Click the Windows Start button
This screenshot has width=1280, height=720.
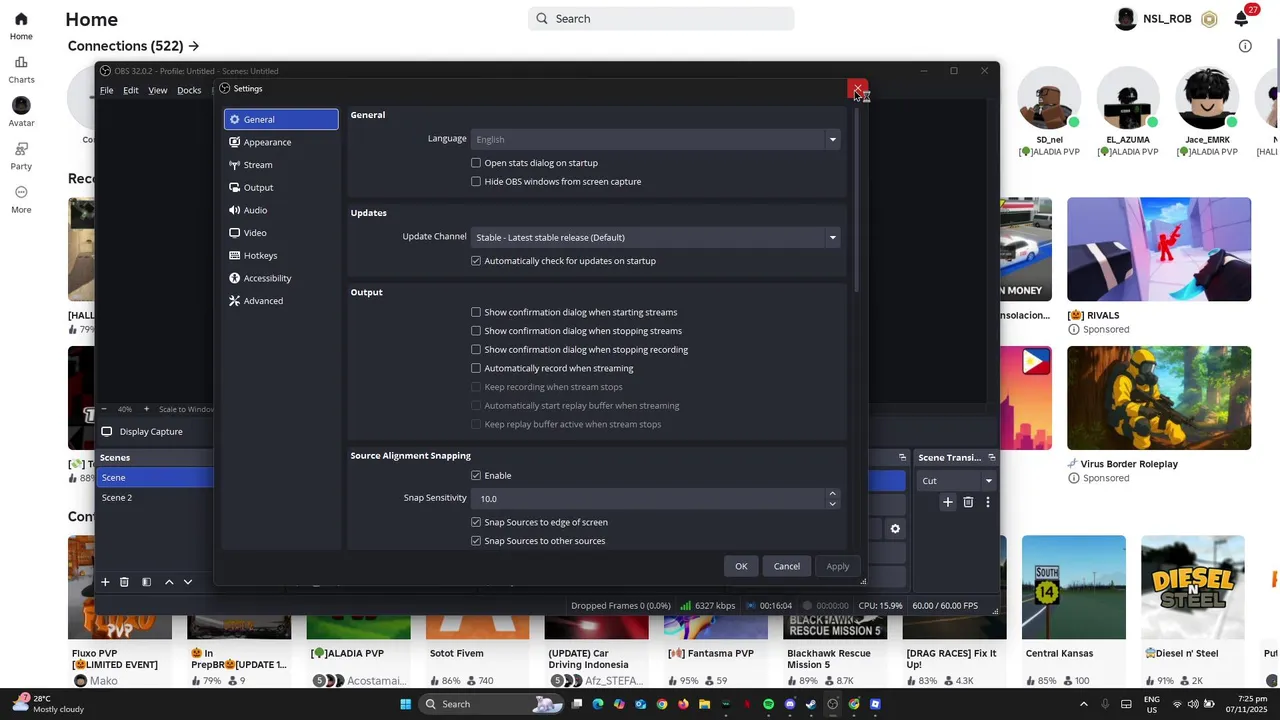[x=405, y=704]
